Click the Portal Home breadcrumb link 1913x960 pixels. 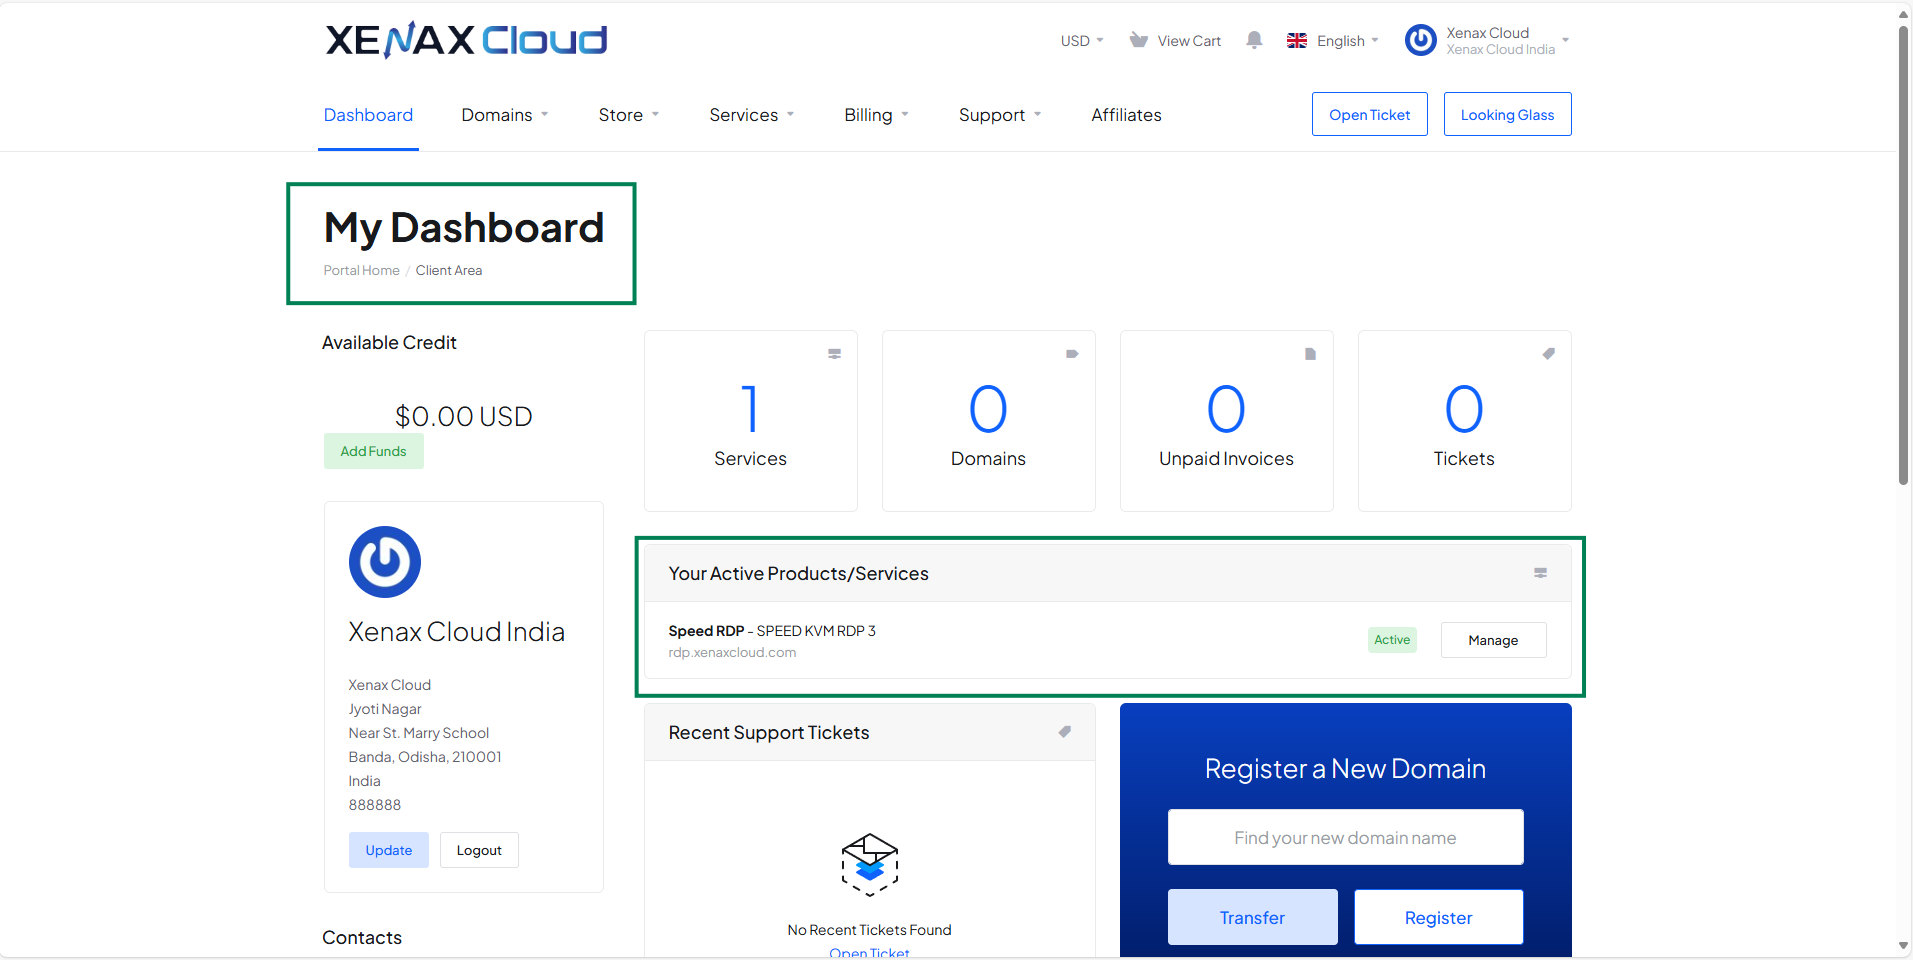tap(361, 270)
